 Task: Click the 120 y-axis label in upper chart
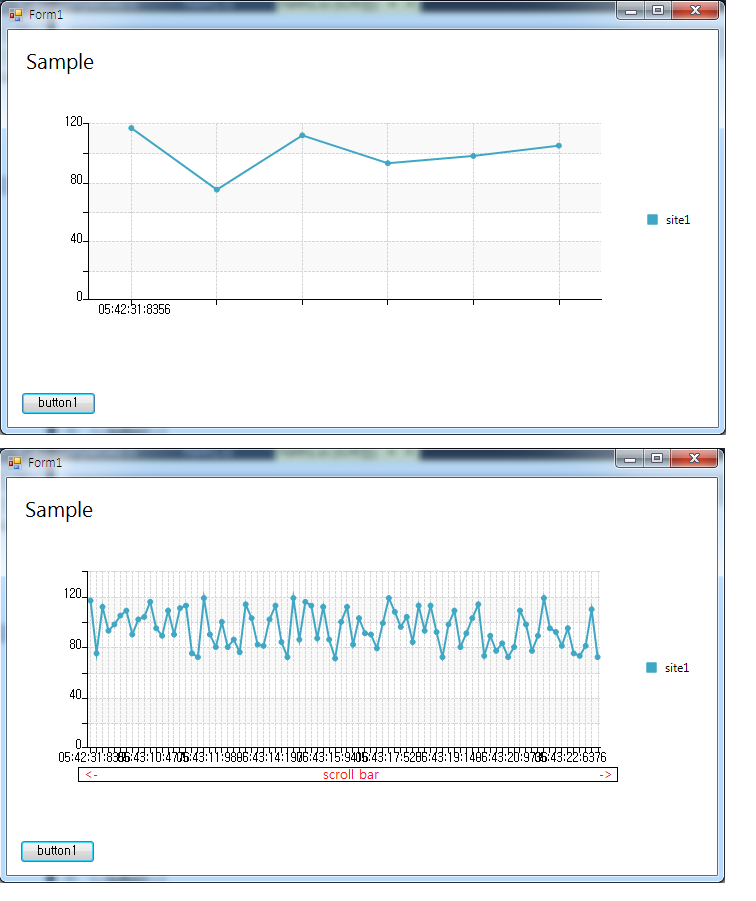[x=75, y=124]
